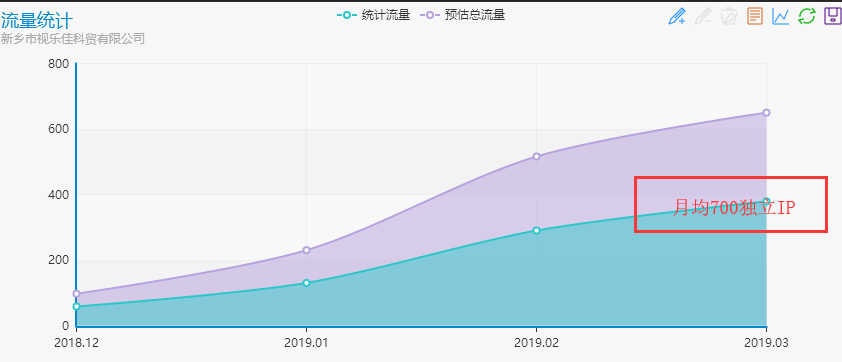Image resolution: width=842 pixels, height=362 pixels.
Task: Click the y-axis label 200
Action: click(x=59, y=260)
